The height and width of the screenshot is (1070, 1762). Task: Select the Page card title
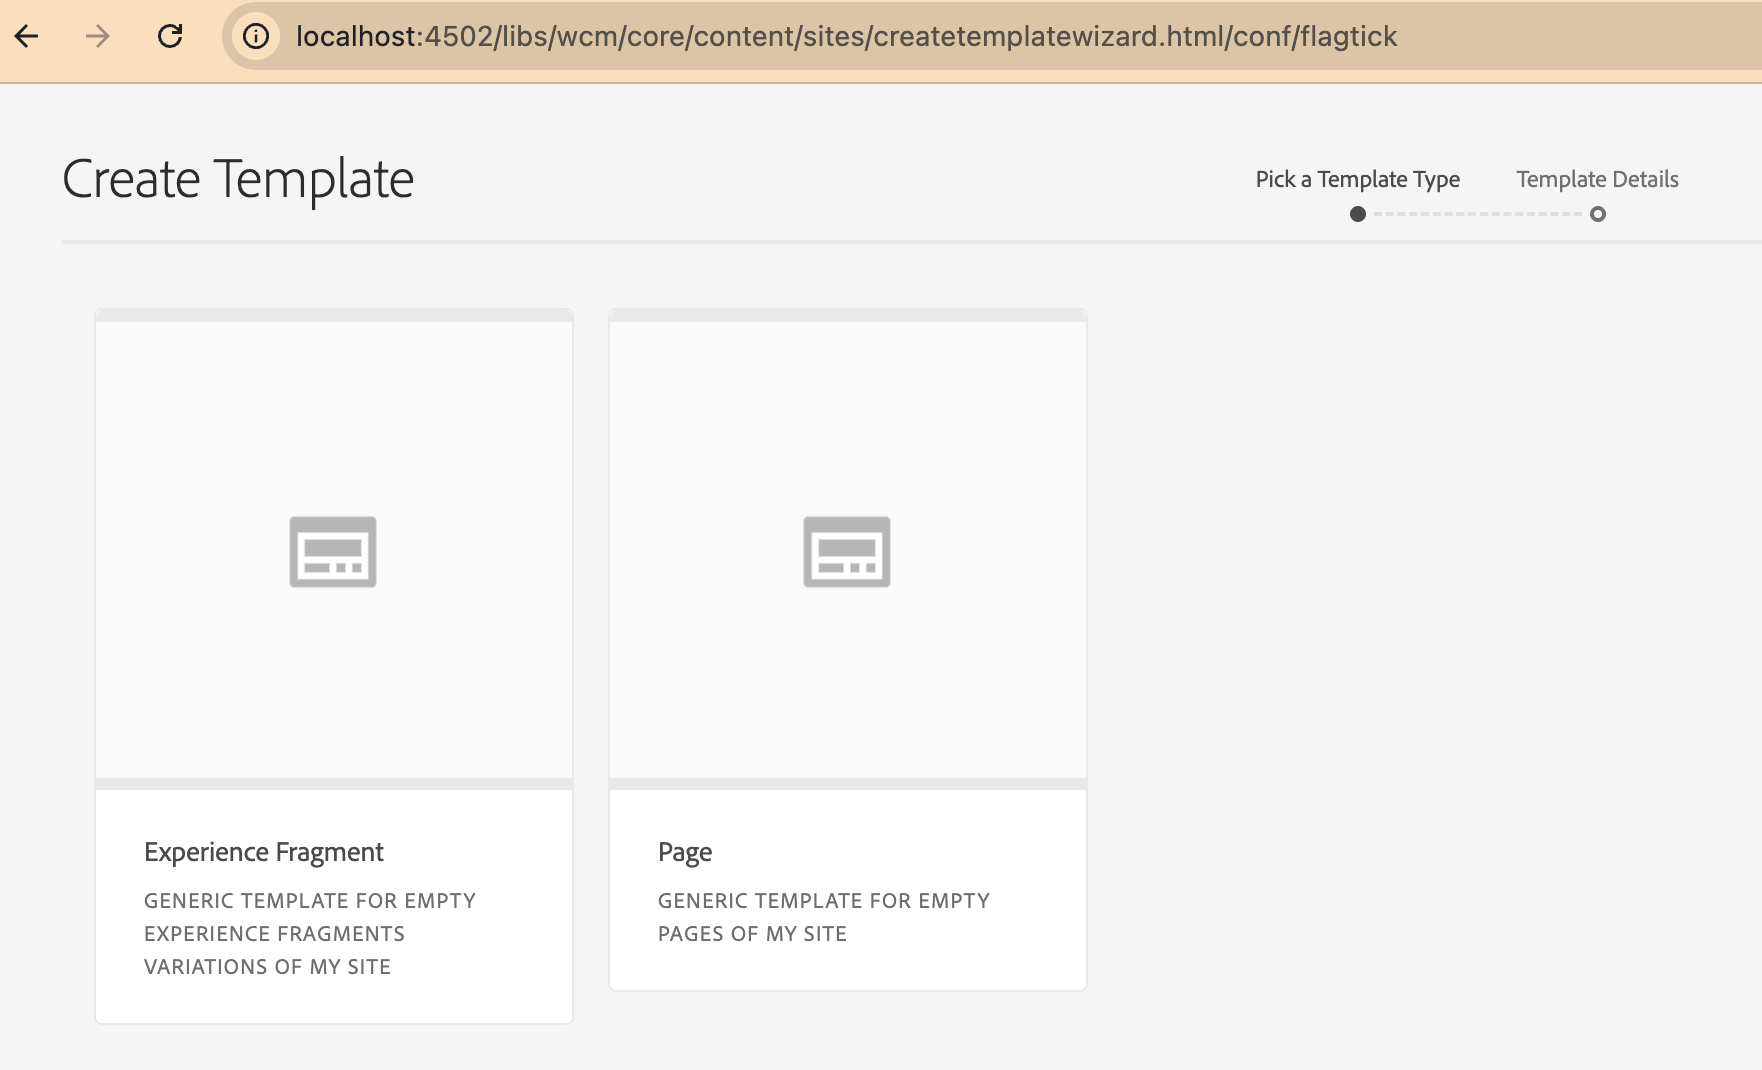coord(685,852)
